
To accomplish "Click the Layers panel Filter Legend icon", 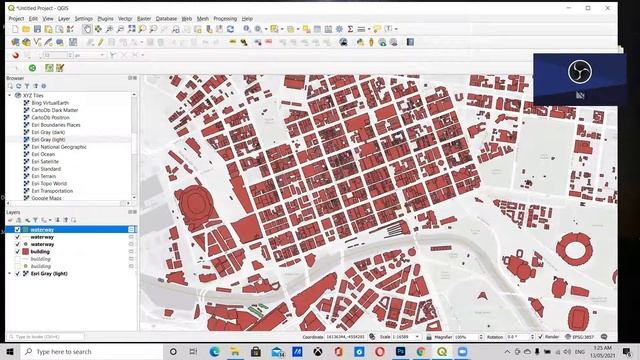I will tap(35, 220).
